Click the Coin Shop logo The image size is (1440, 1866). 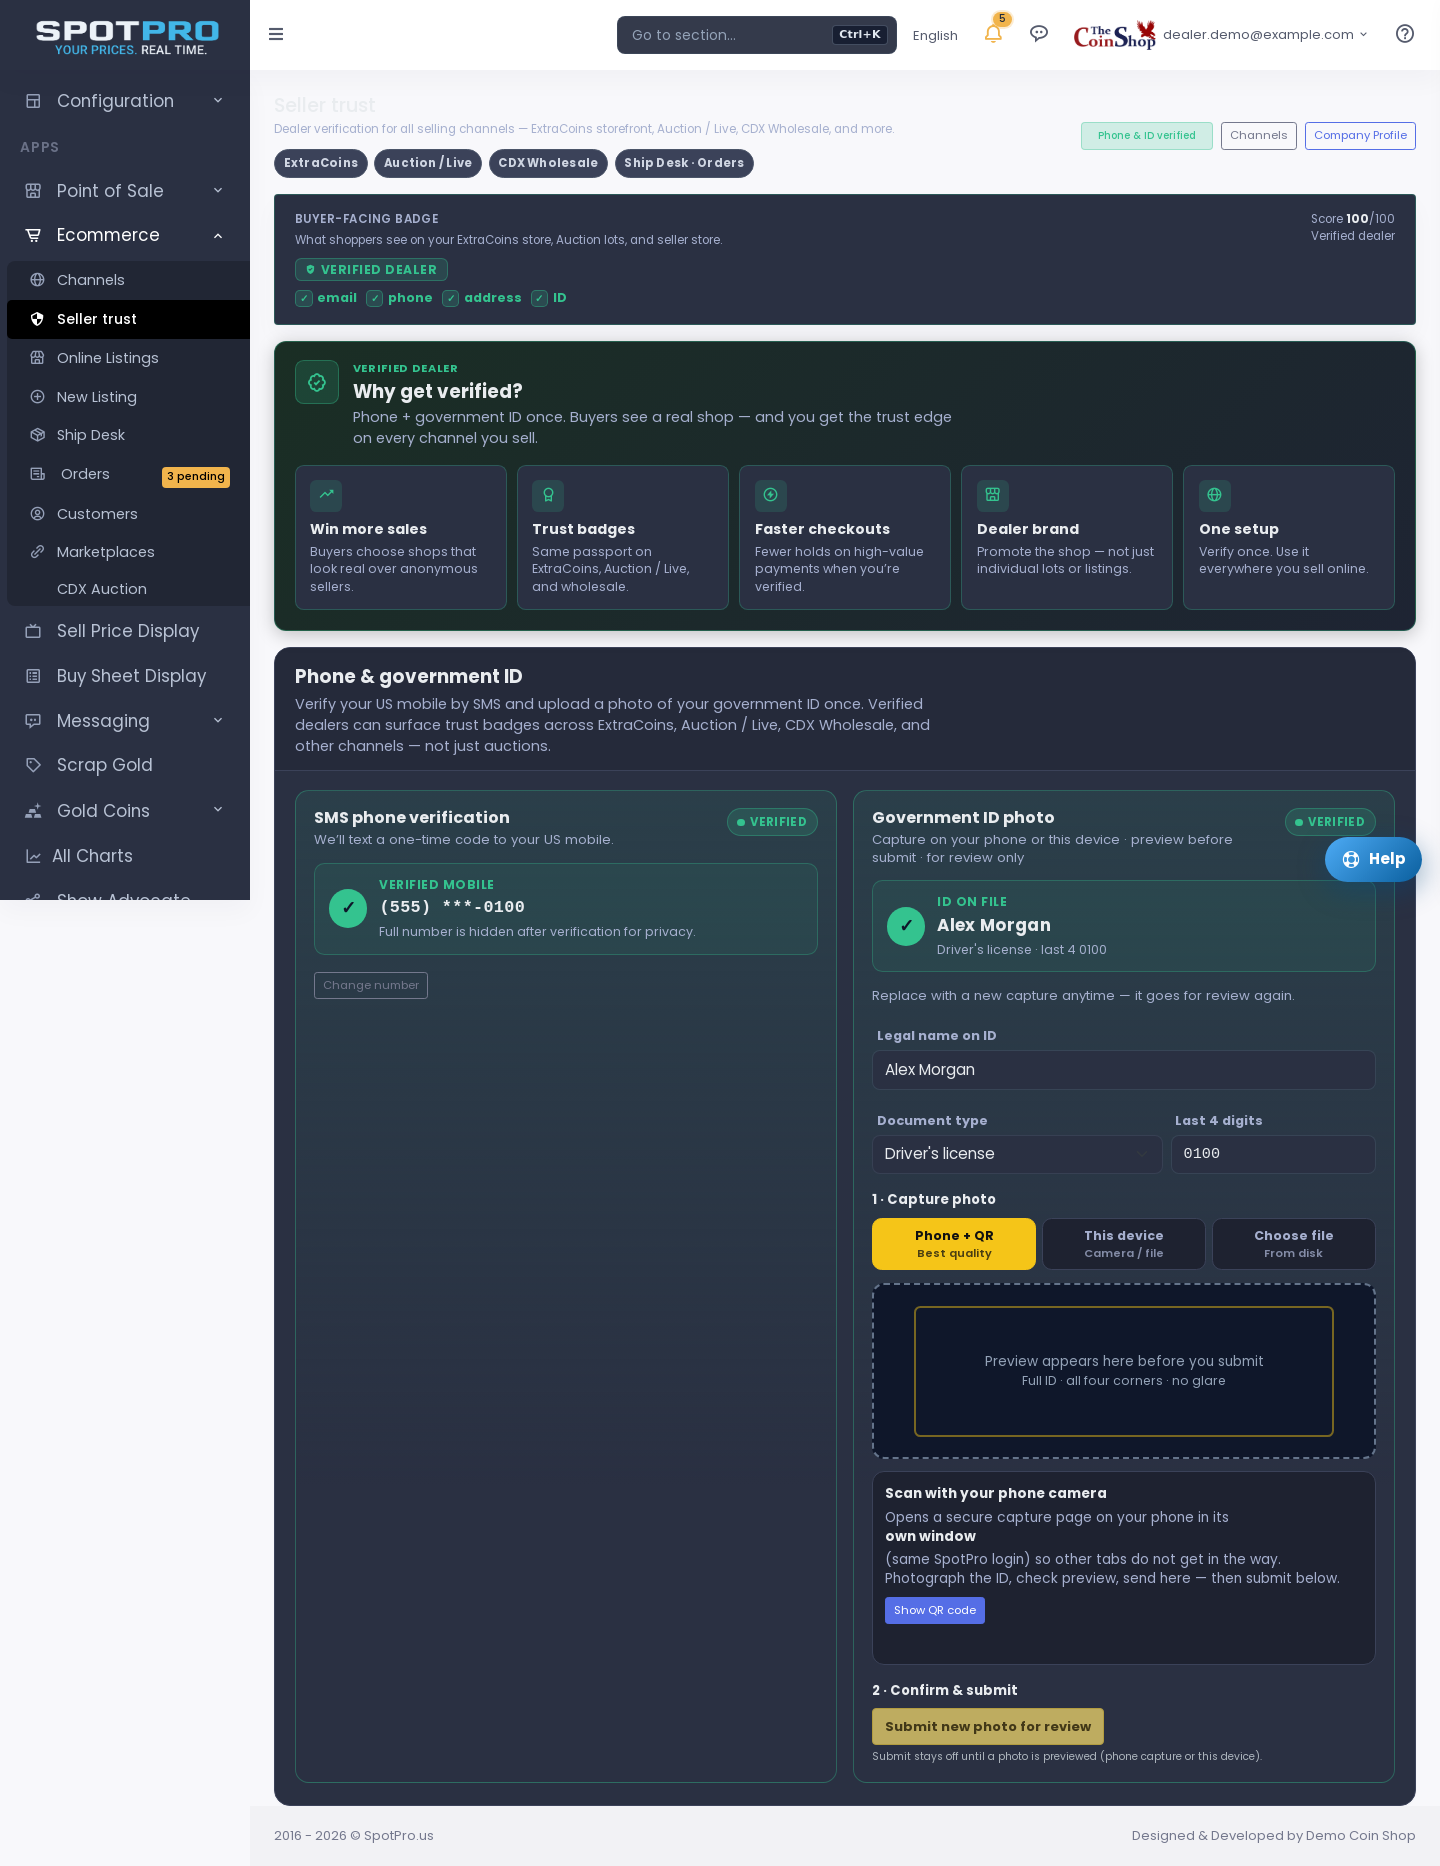tap(1114, 34)
